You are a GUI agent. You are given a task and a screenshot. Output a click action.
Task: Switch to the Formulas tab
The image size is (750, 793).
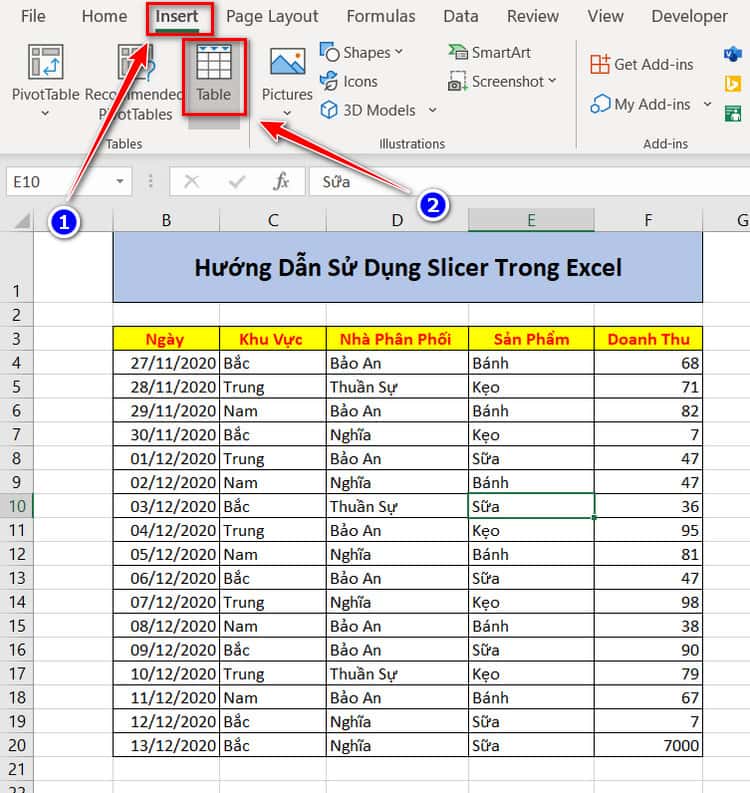click(x=381, y=16)
